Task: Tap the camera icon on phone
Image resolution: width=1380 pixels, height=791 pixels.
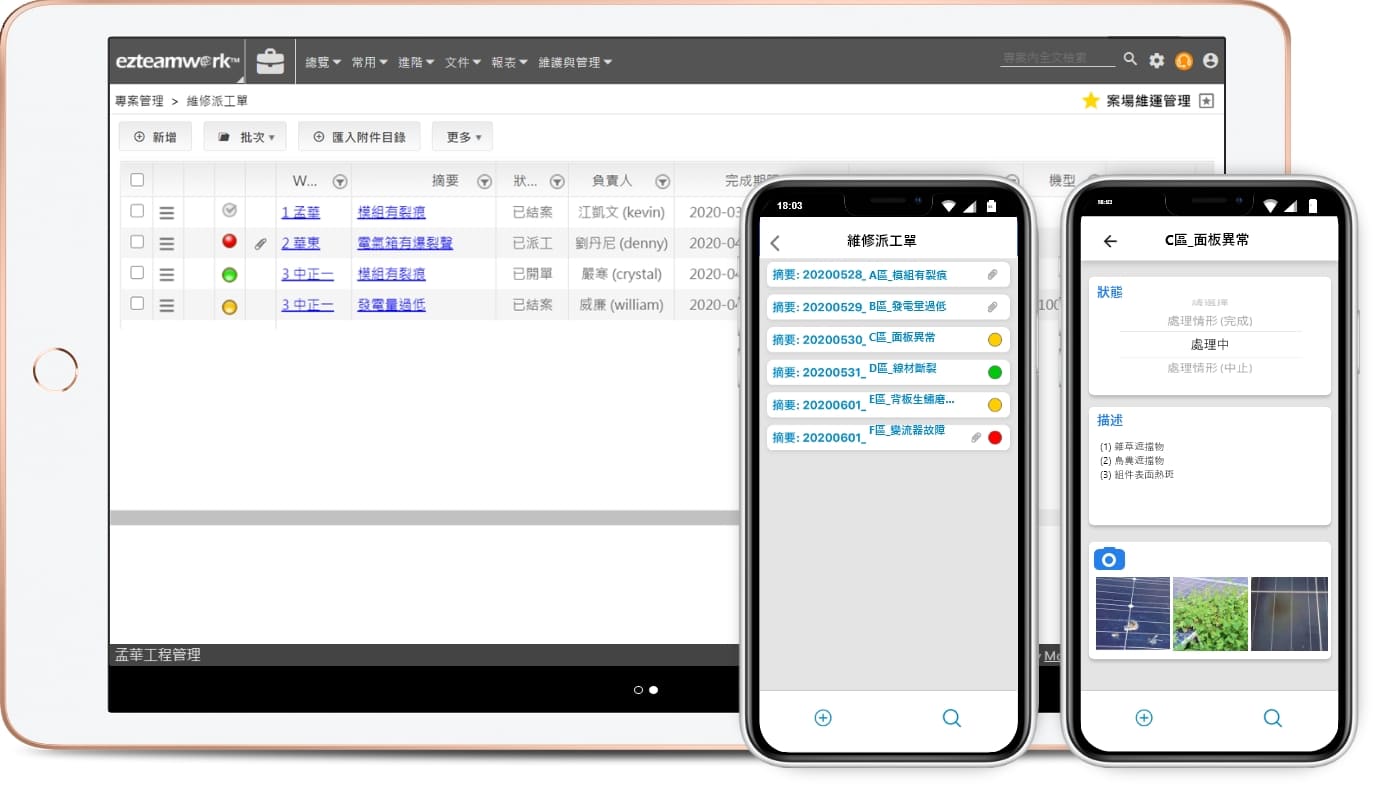Action: pyautogui.click(x=1109, y=559)
